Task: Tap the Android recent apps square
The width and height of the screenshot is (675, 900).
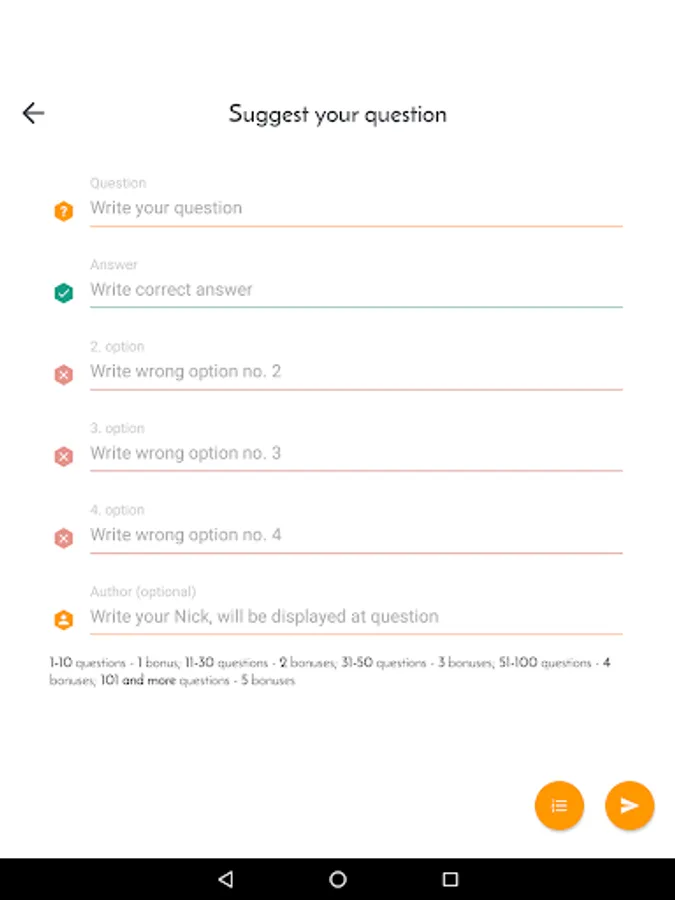Action: [451, 879]
